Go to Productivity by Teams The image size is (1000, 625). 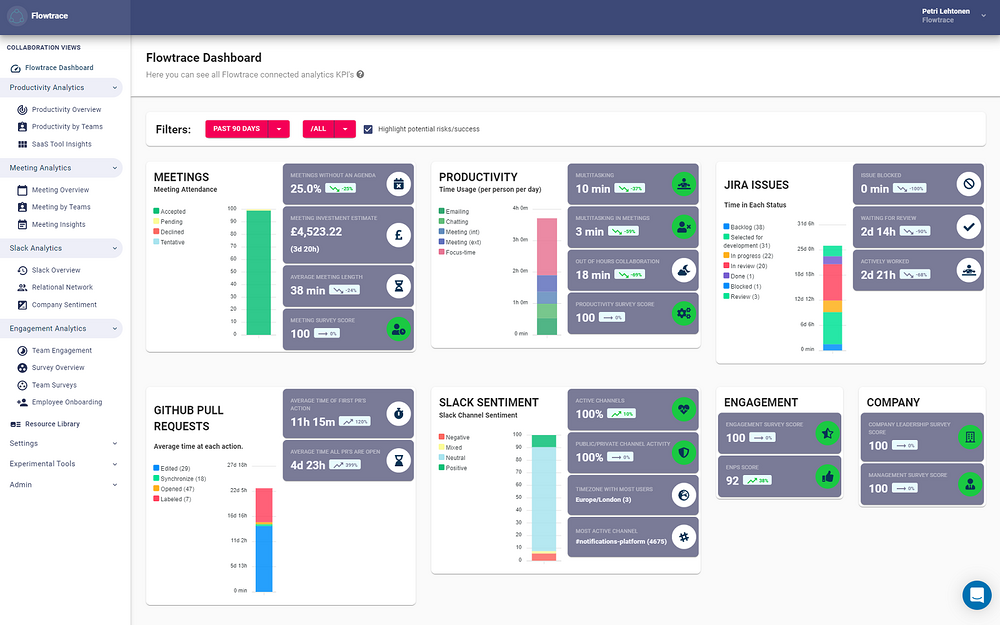pyautogui.click(x=67, y=127)
